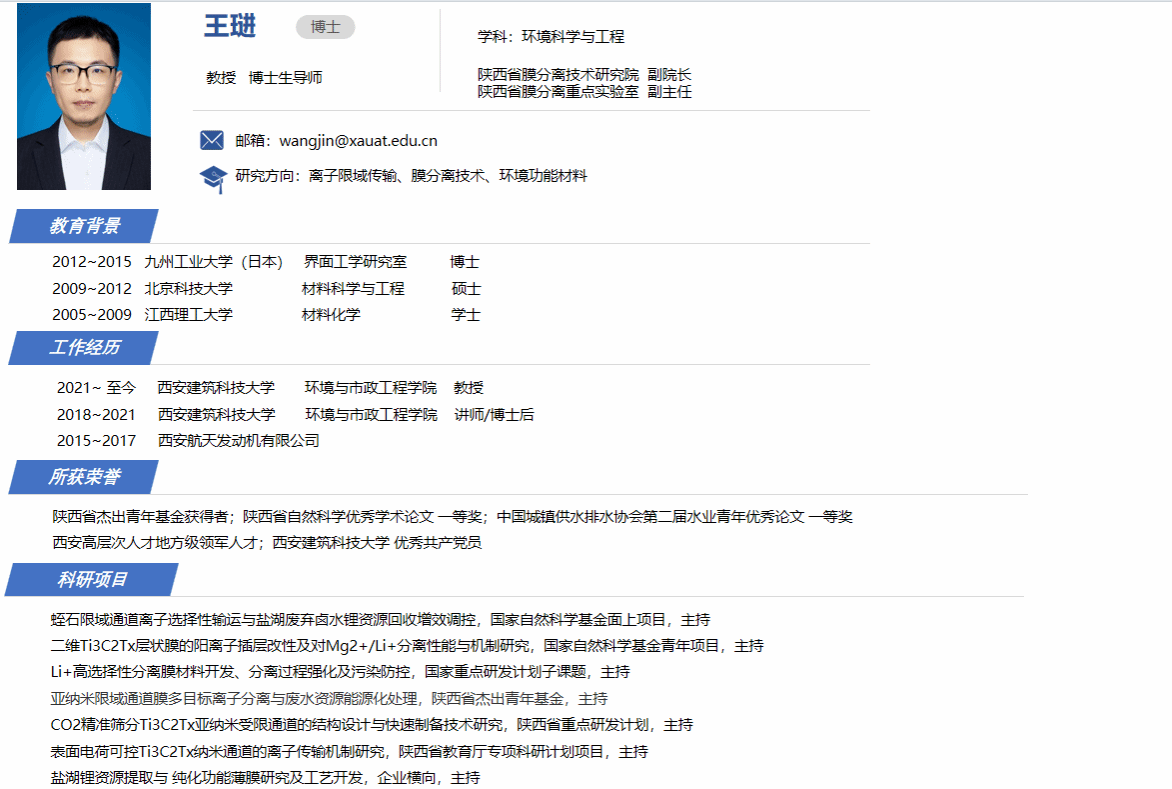Click the 九州工业大学（日本）education entry
The width and height of the screenshot is (1172, 789).
click(213, 262)
